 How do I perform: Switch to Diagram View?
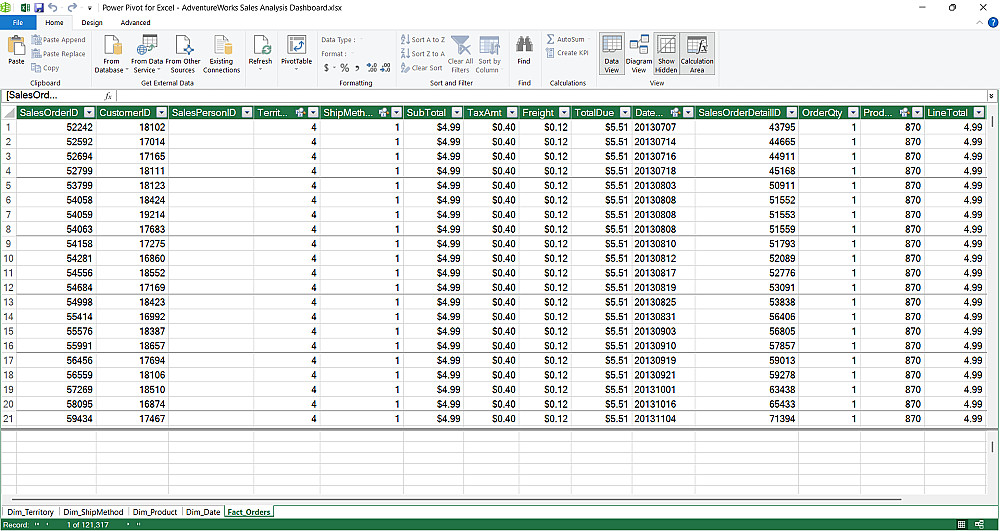point(638,54)
